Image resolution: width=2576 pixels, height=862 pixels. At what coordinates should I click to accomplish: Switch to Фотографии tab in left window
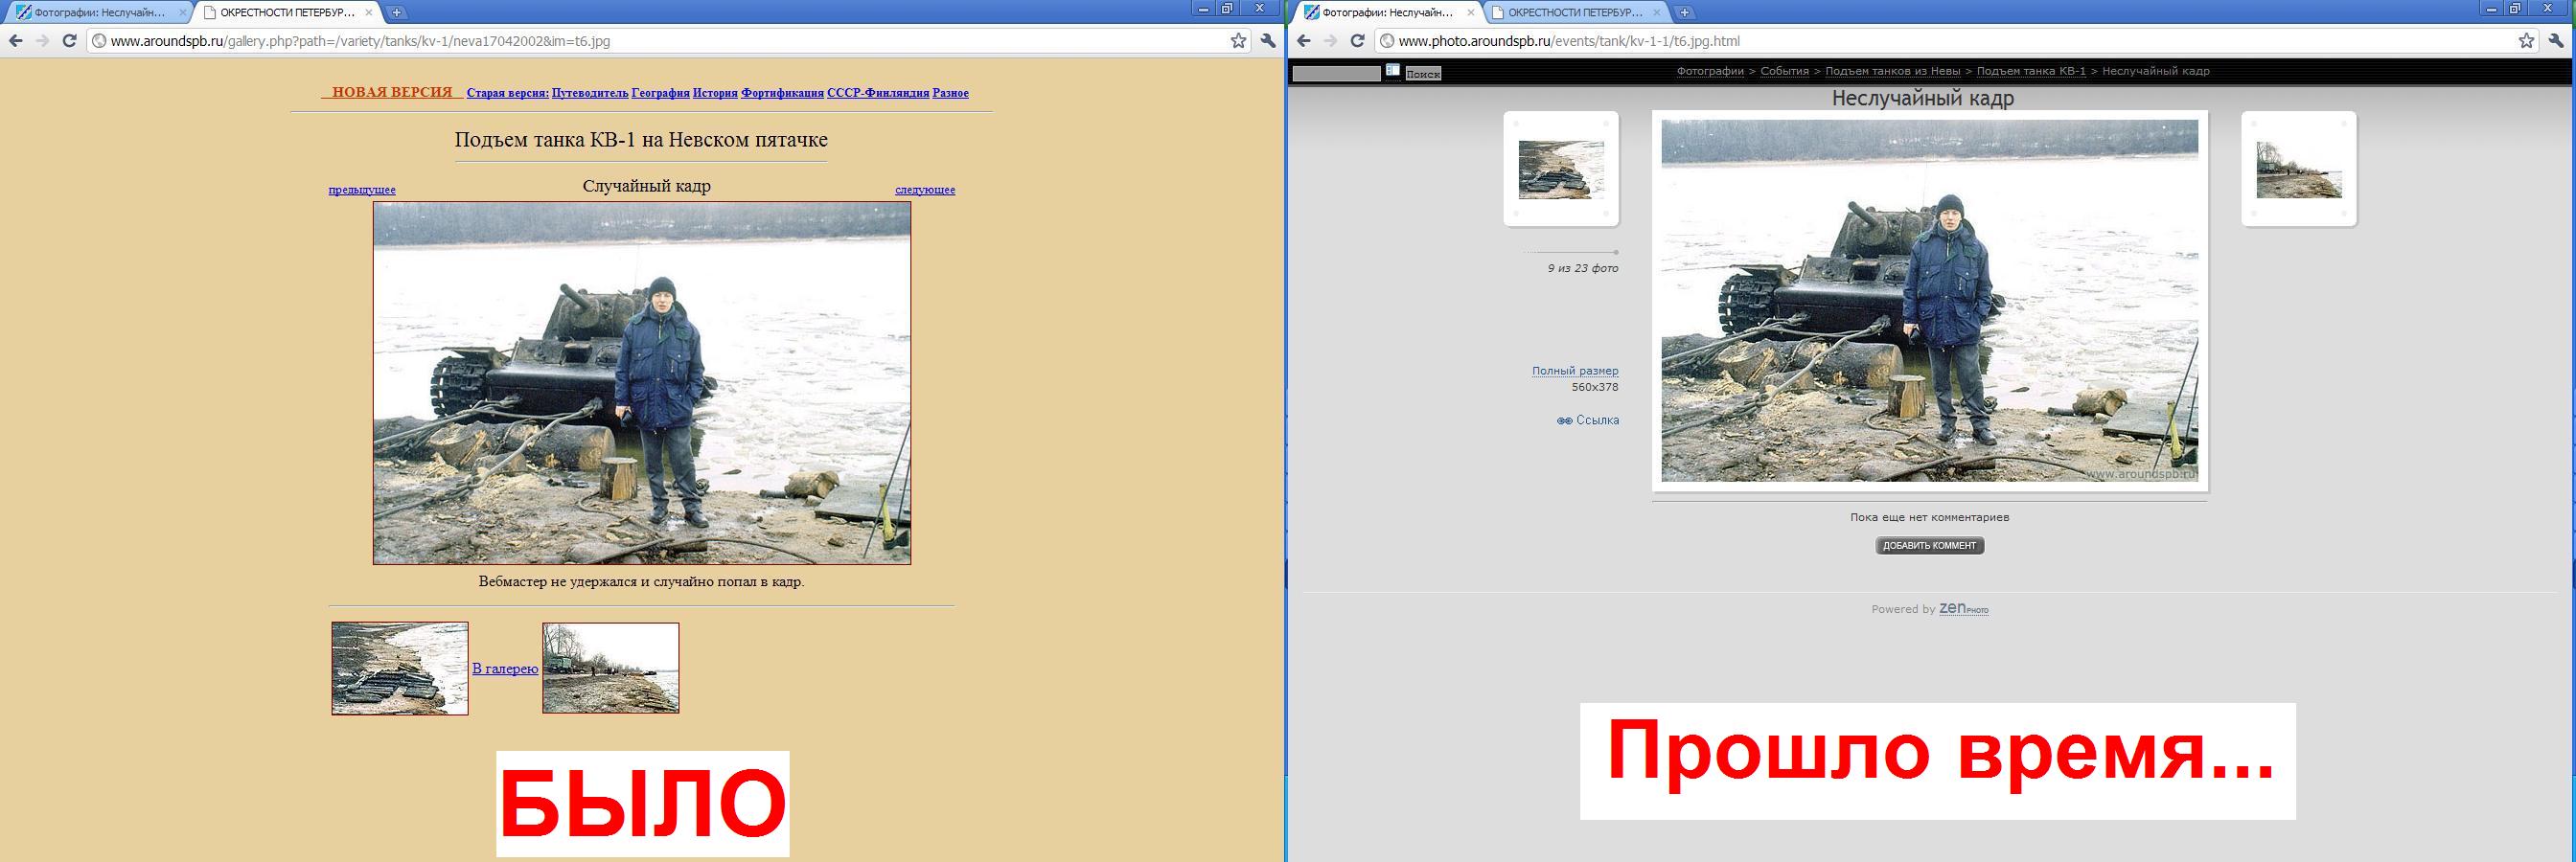point(100,13)
